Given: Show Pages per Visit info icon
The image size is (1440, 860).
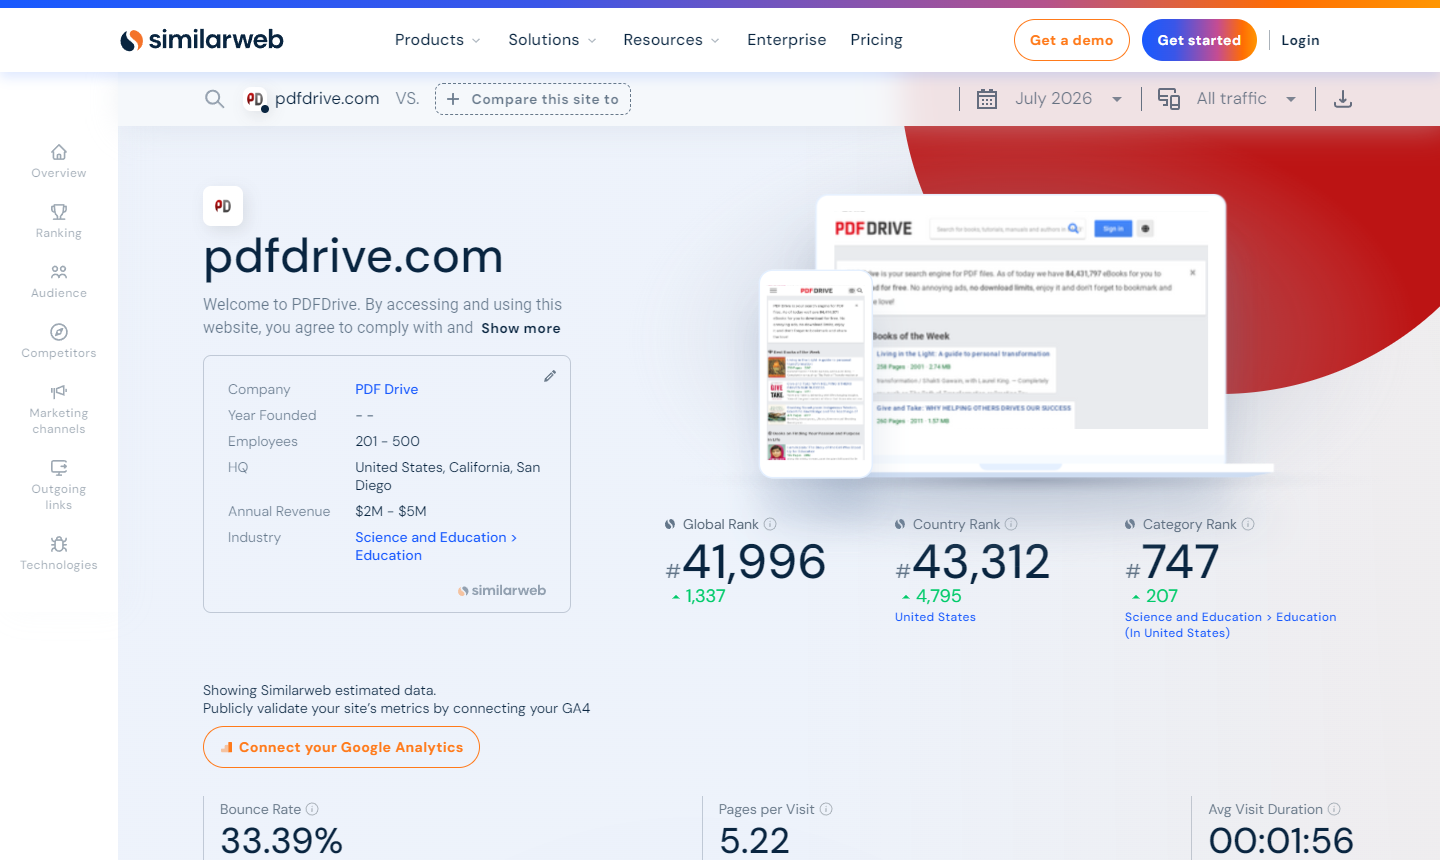Looking at the screenshot, I should point(826,809).
